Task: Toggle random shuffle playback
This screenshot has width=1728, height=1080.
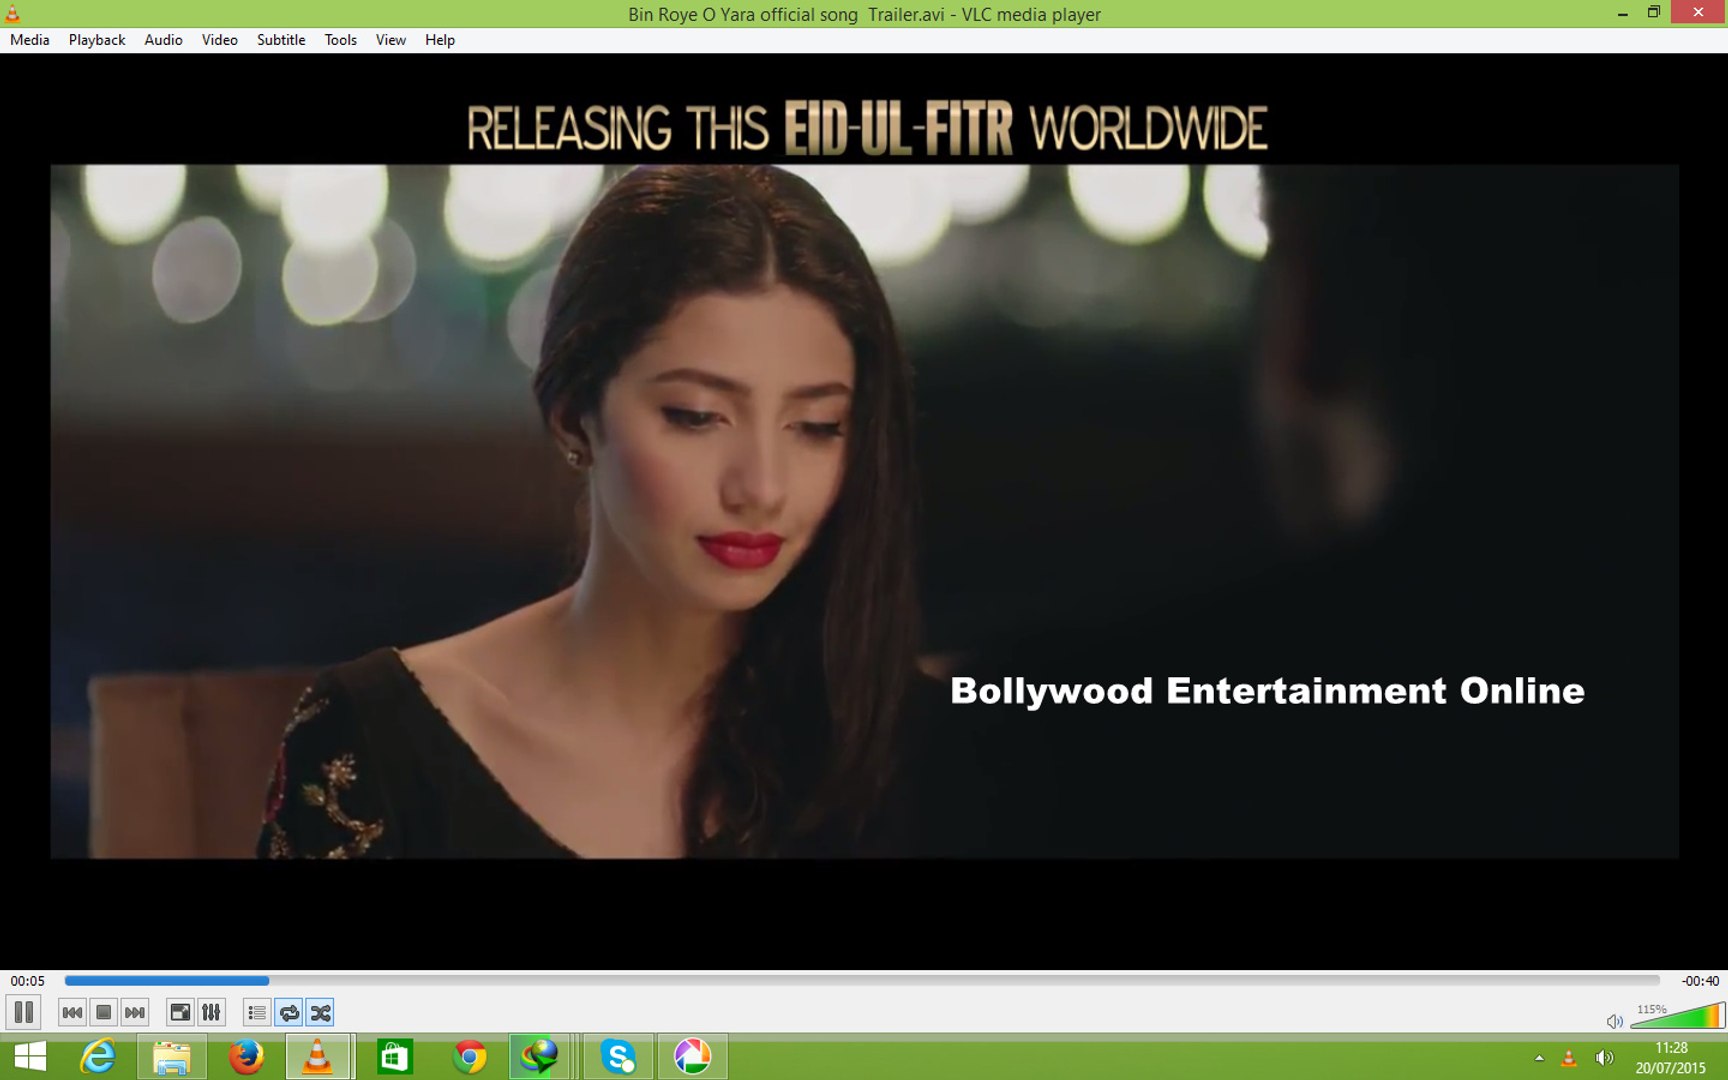Action: pos(320,1013)
